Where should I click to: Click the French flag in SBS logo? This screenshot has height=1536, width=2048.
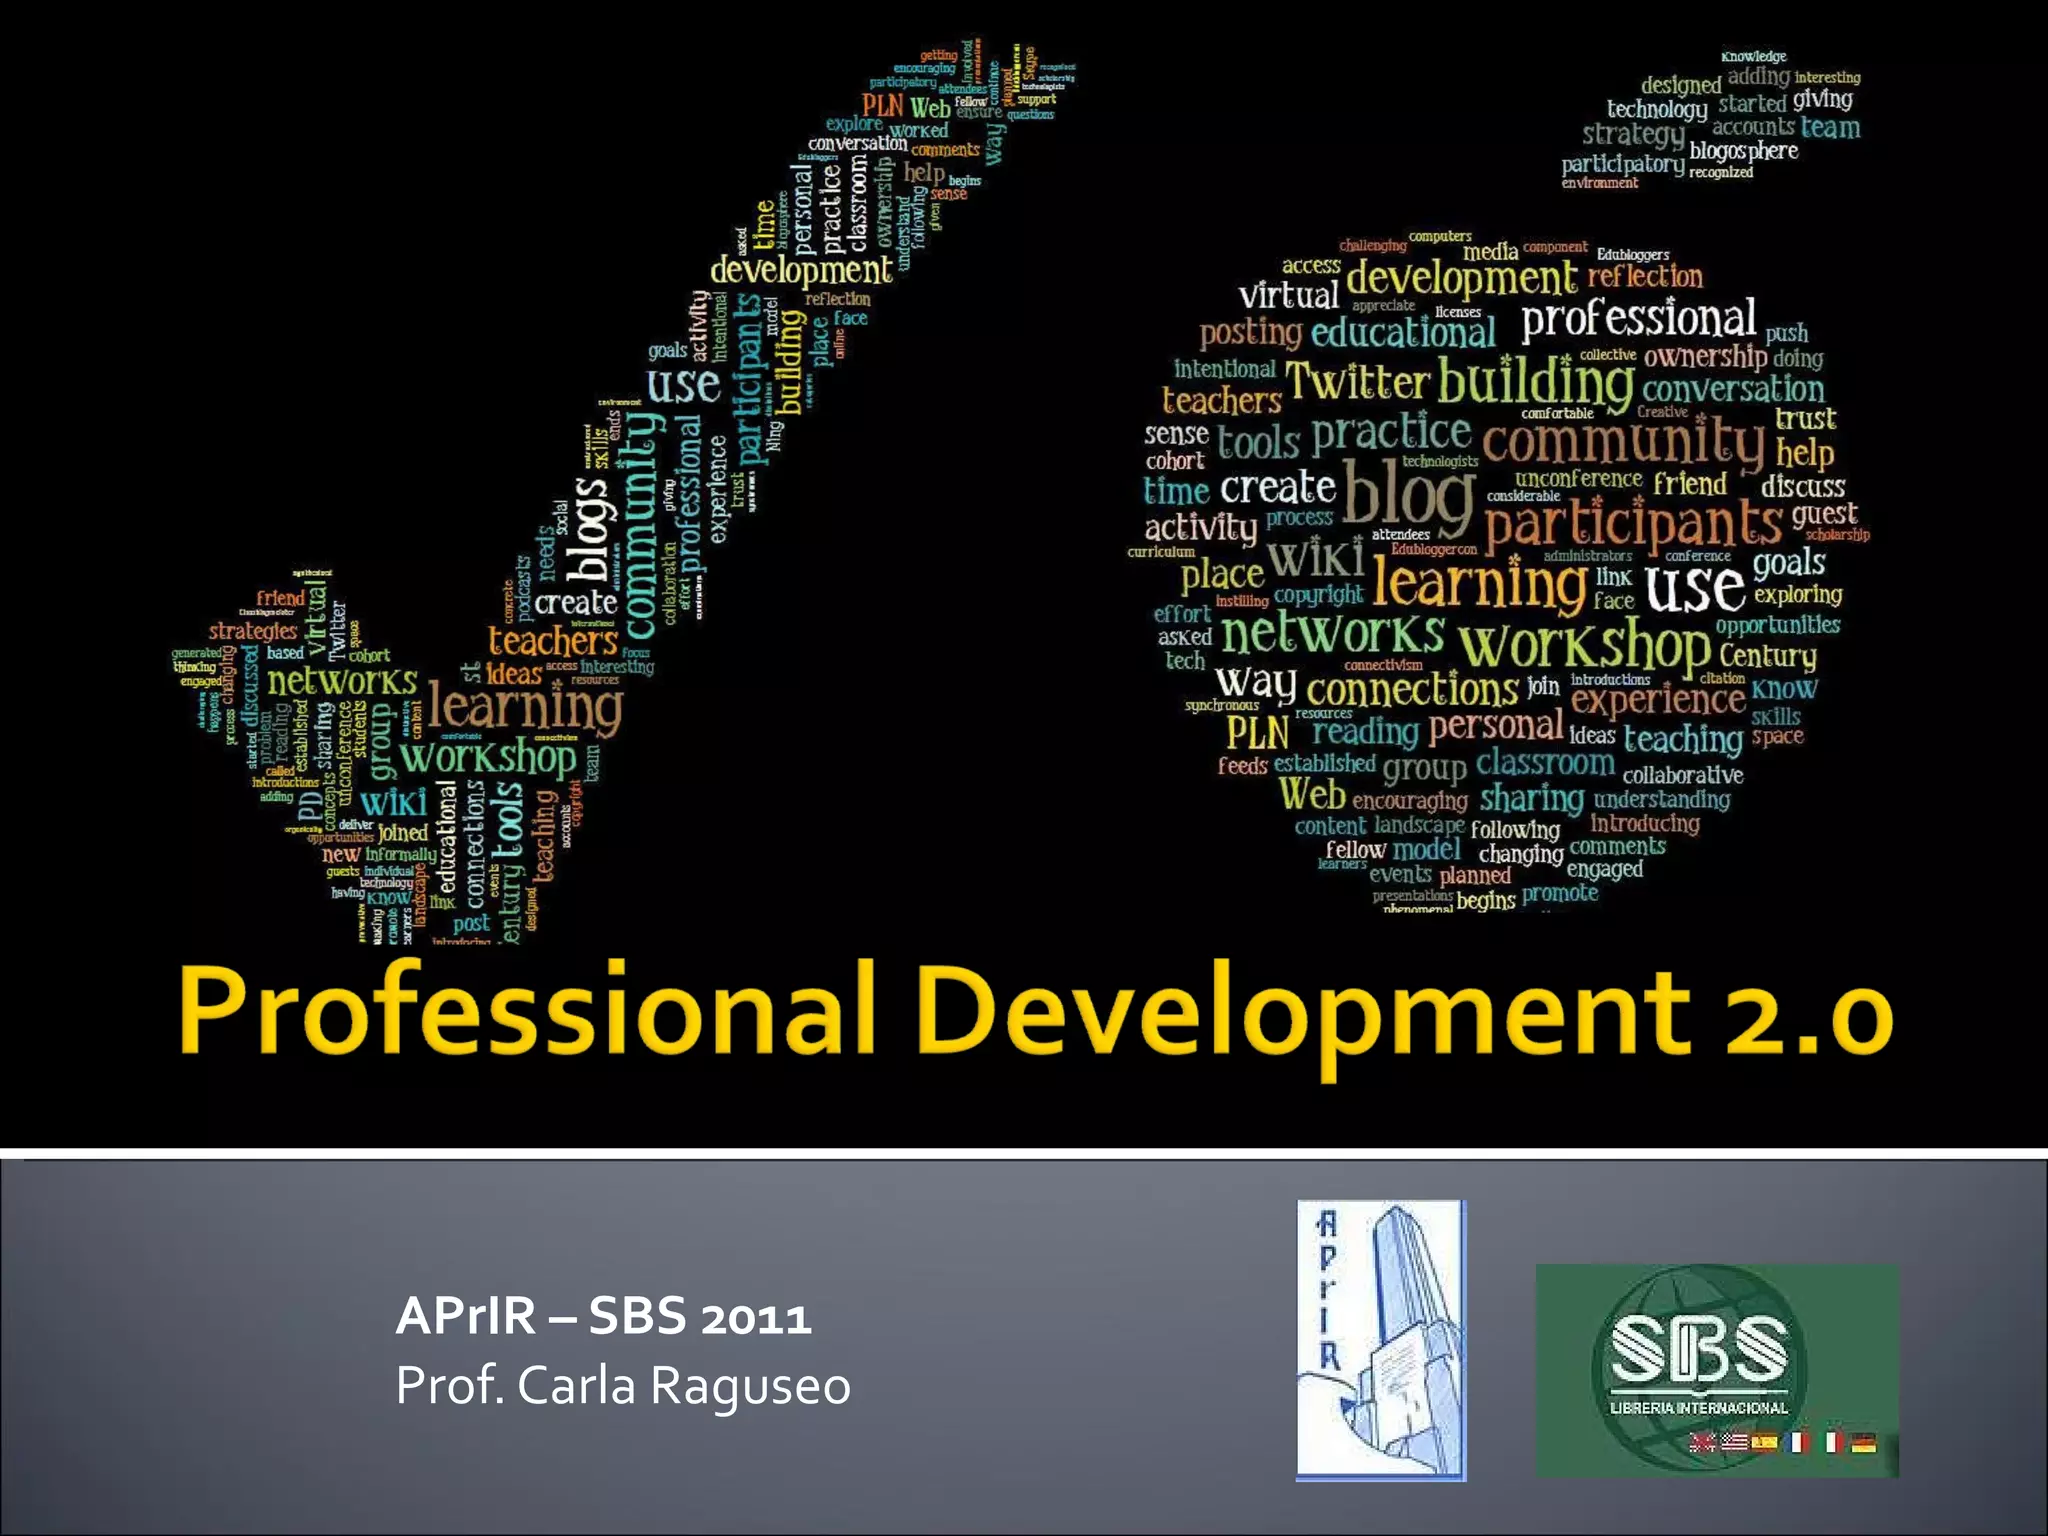(x=1798, y=1442)
